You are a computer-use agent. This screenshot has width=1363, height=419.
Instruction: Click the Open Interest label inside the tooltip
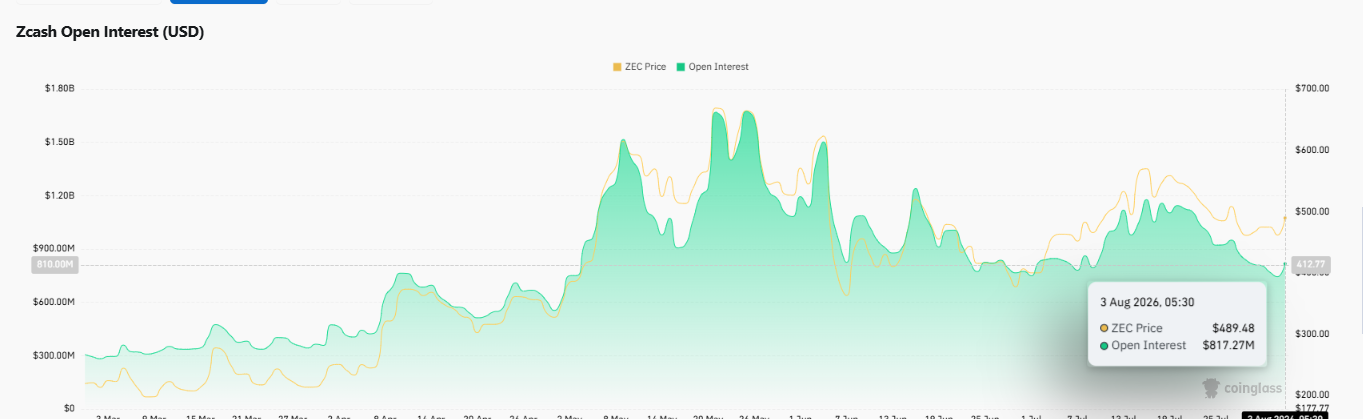[1149, 346]
